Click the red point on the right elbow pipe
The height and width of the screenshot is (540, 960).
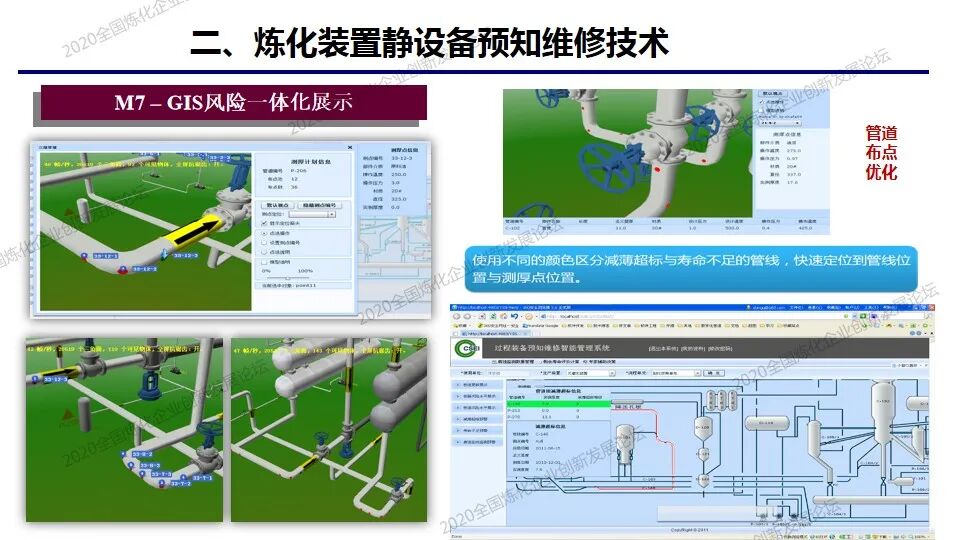point(704,160)
